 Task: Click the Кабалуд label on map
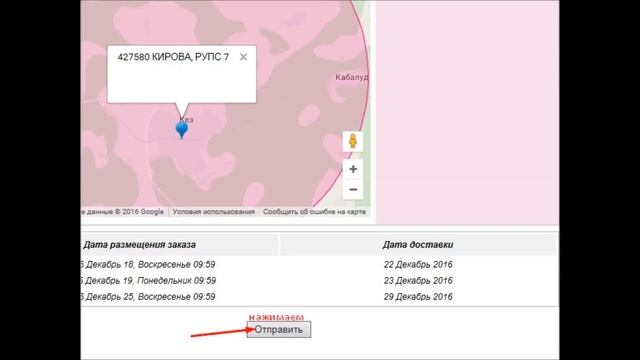coord(352,77)
